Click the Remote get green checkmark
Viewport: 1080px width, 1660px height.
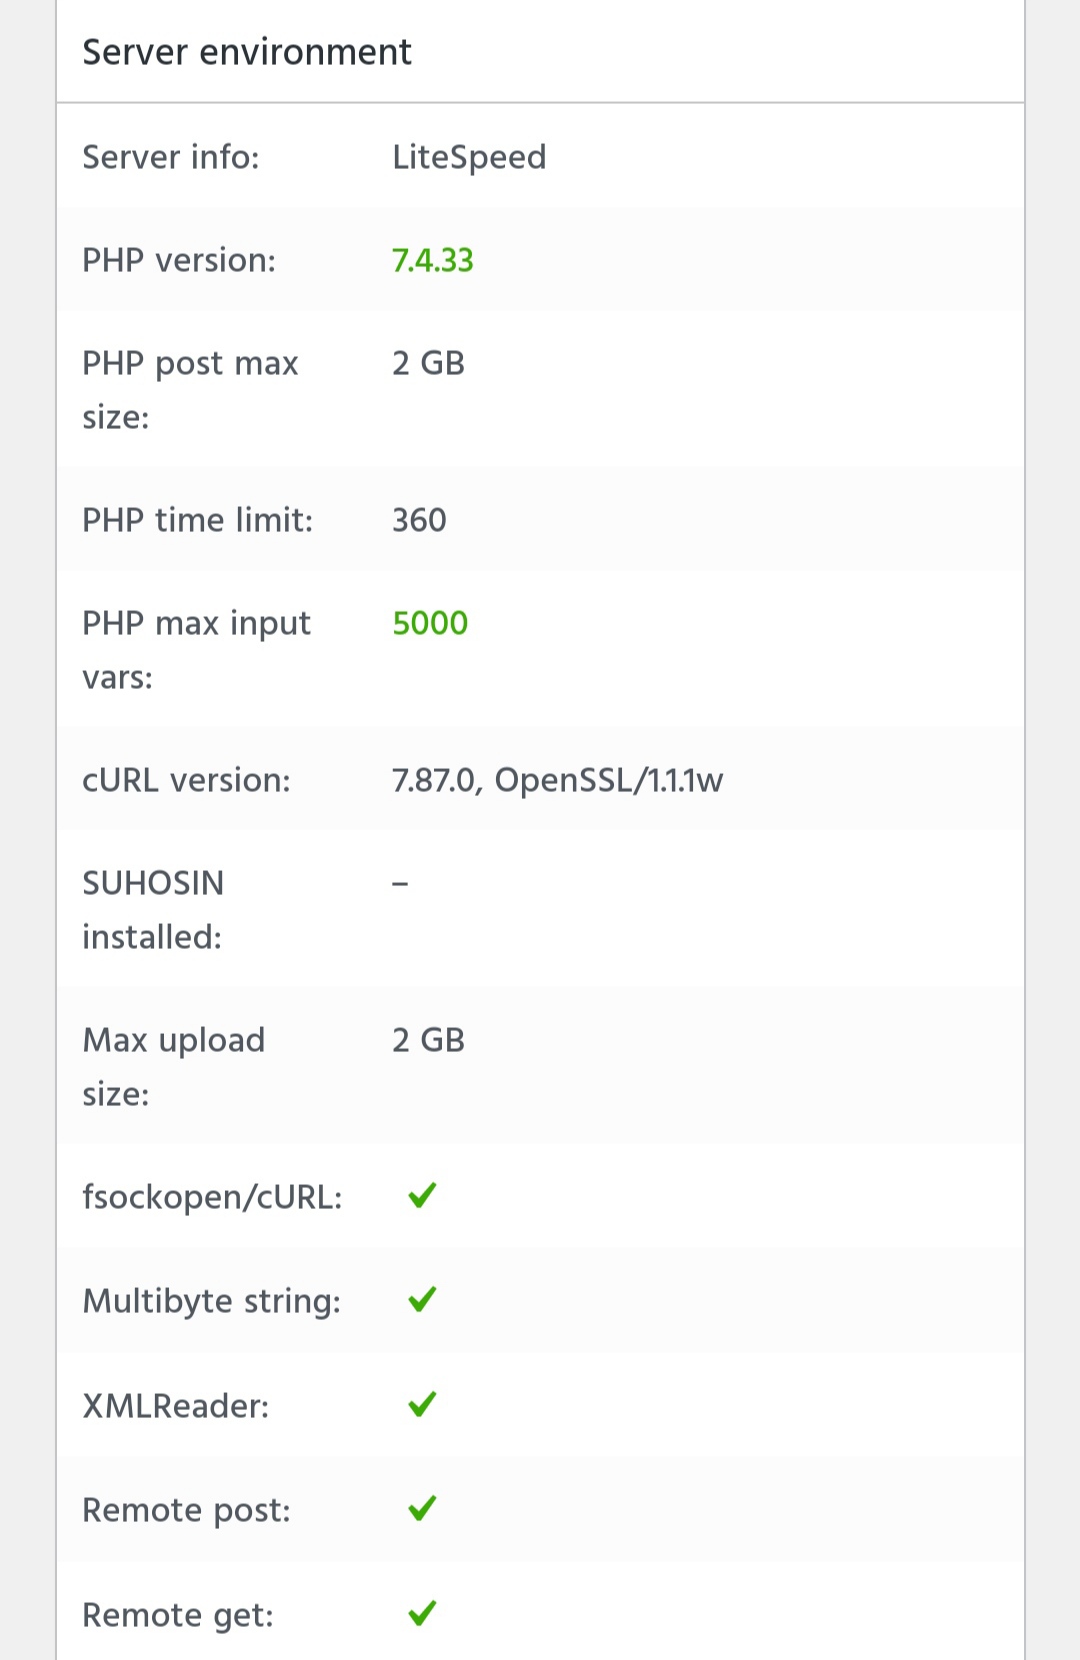click(423, 1613)
